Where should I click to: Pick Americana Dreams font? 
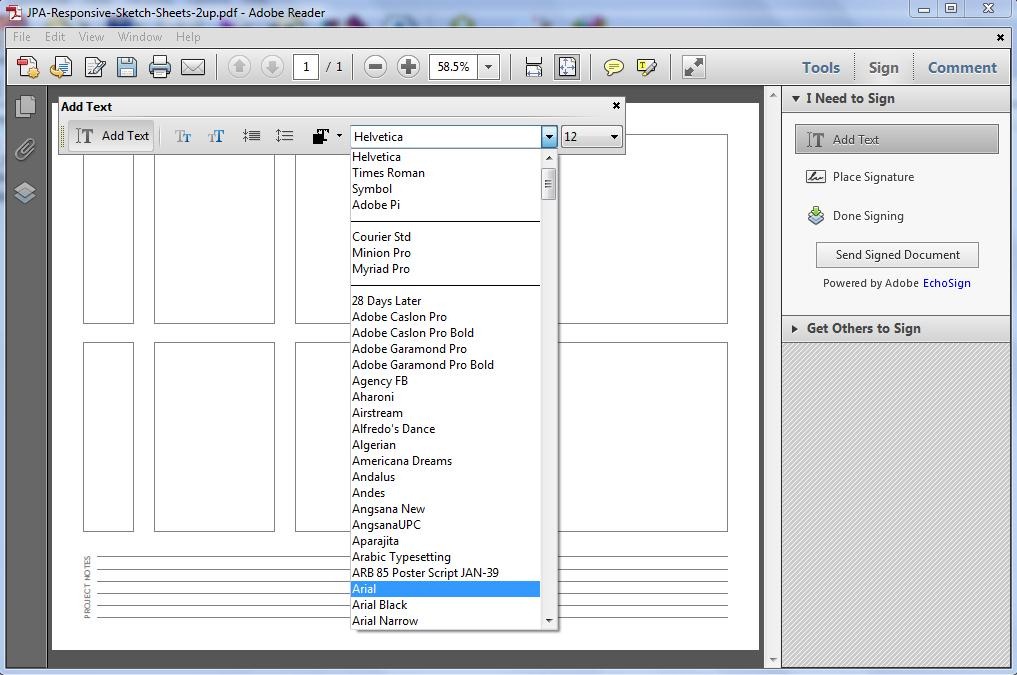click(445, 461)
